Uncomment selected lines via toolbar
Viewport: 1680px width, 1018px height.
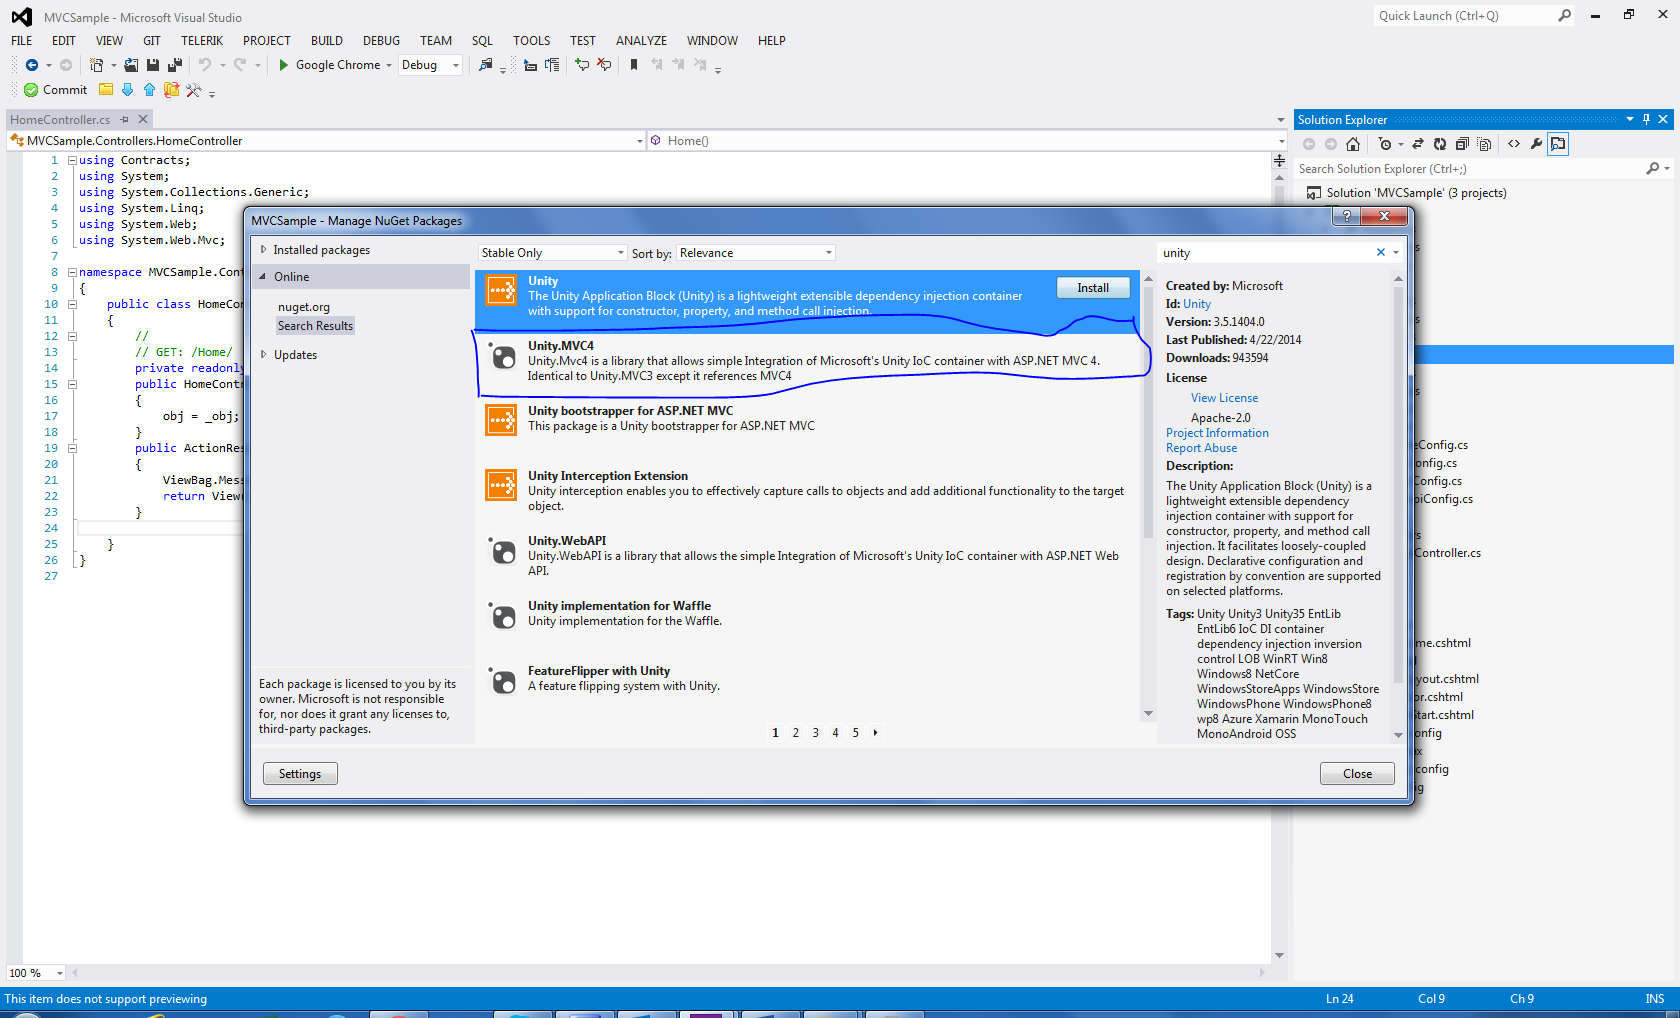coord(604,65)
